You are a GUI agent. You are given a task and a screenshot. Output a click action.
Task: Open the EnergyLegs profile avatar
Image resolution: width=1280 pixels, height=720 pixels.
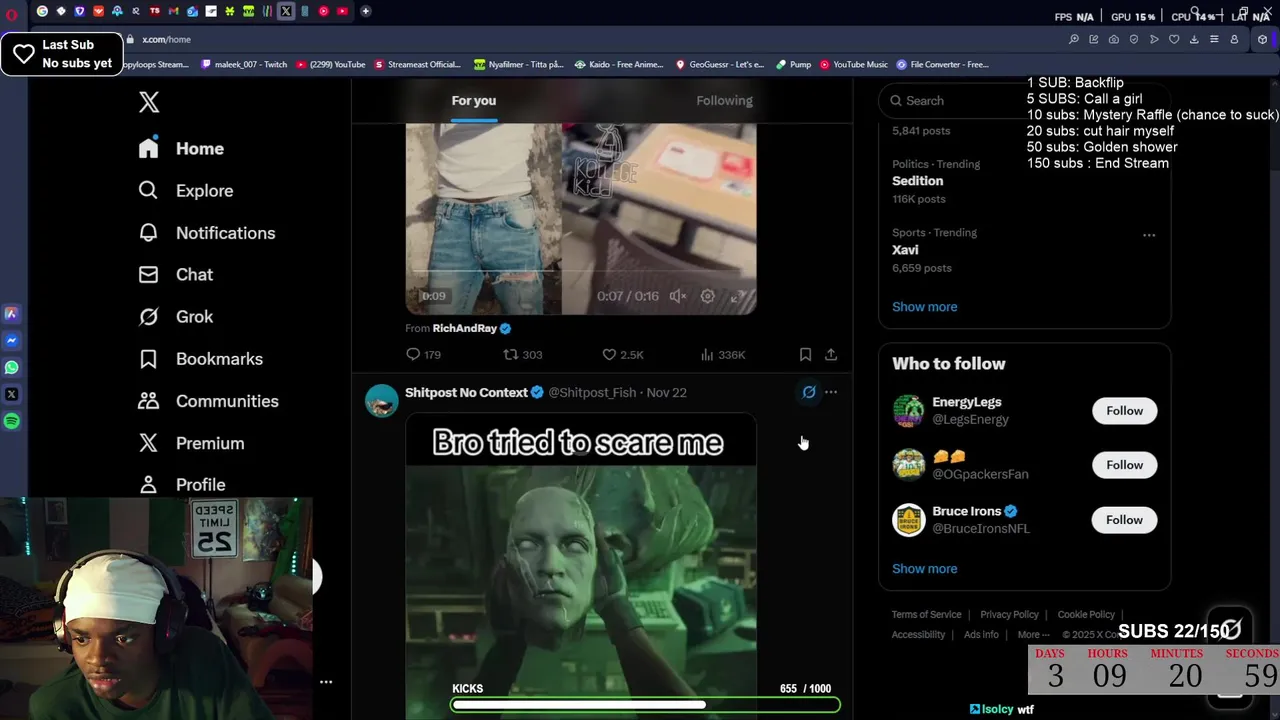[909, 411]
